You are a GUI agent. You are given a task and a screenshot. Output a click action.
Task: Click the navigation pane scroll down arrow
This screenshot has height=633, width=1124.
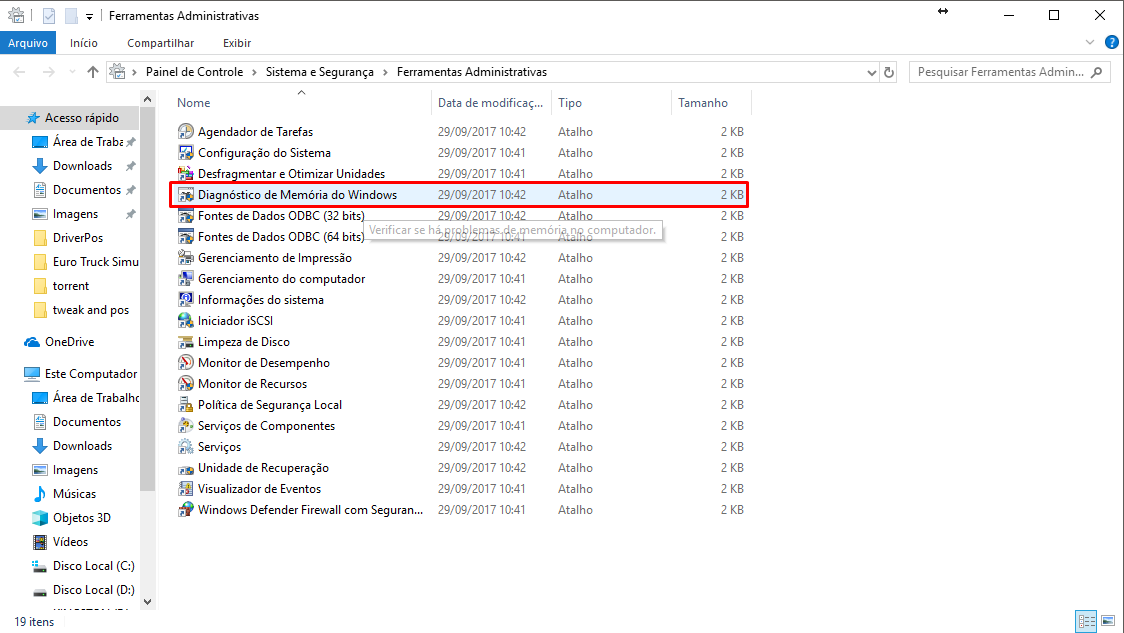[x=148, y=601]
